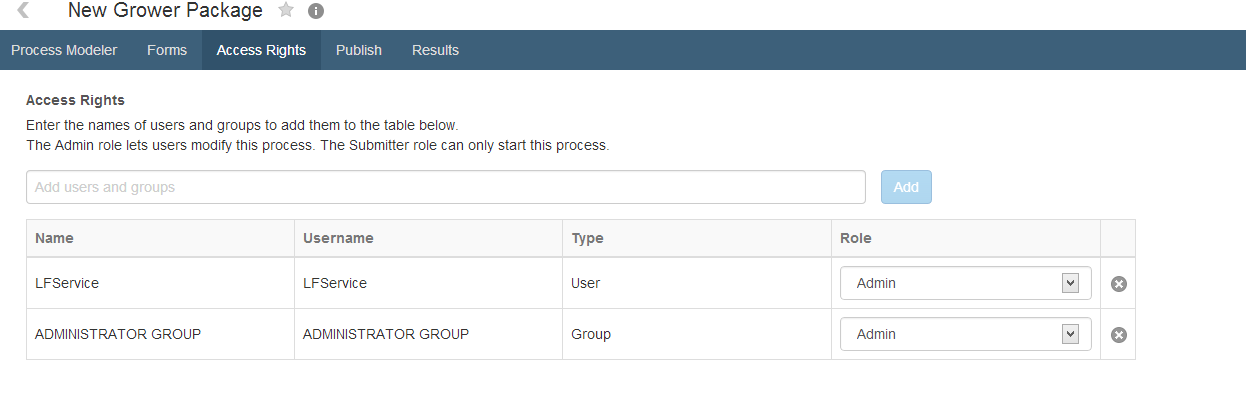The image size is (1246, 406).
Task: Open the Forms tab
Action: coord(167,50)
